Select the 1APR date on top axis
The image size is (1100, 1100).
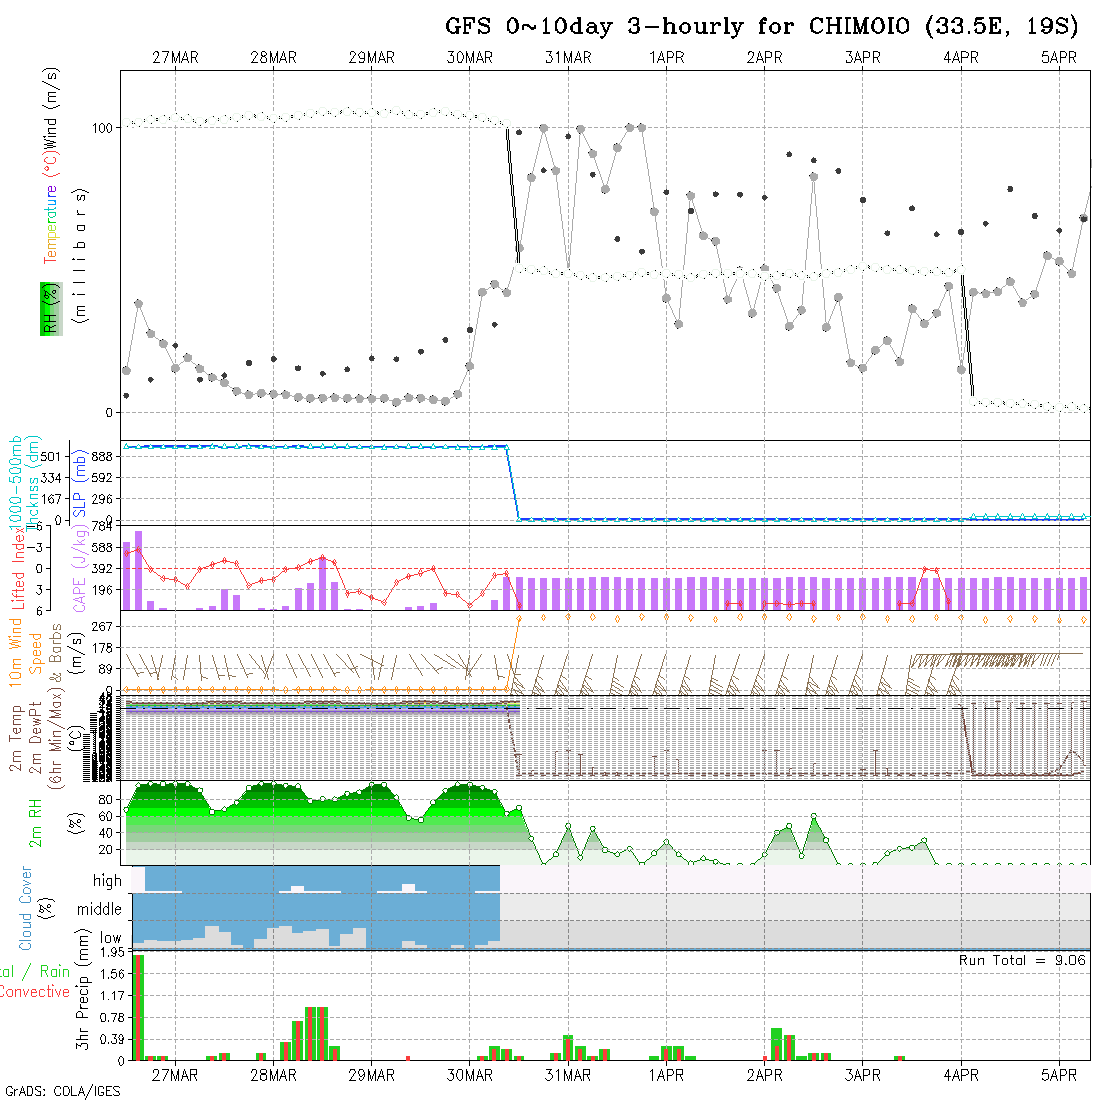(666, 58)
